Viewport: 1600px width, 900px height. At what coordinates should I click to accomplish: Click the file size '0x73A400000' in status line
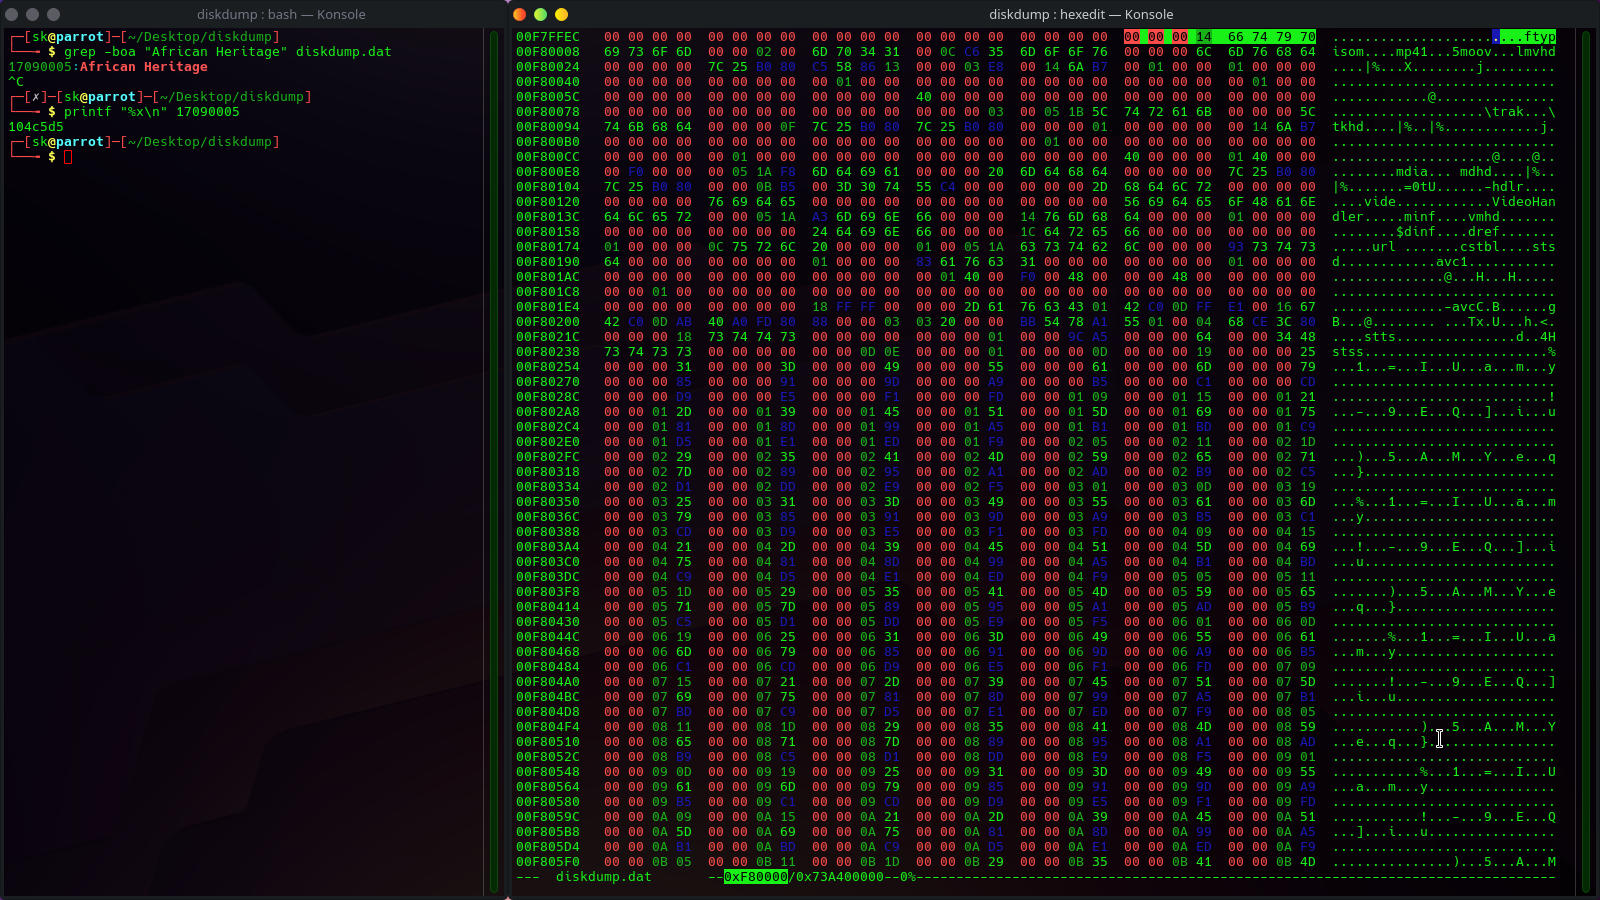click(x=840, y=877)
